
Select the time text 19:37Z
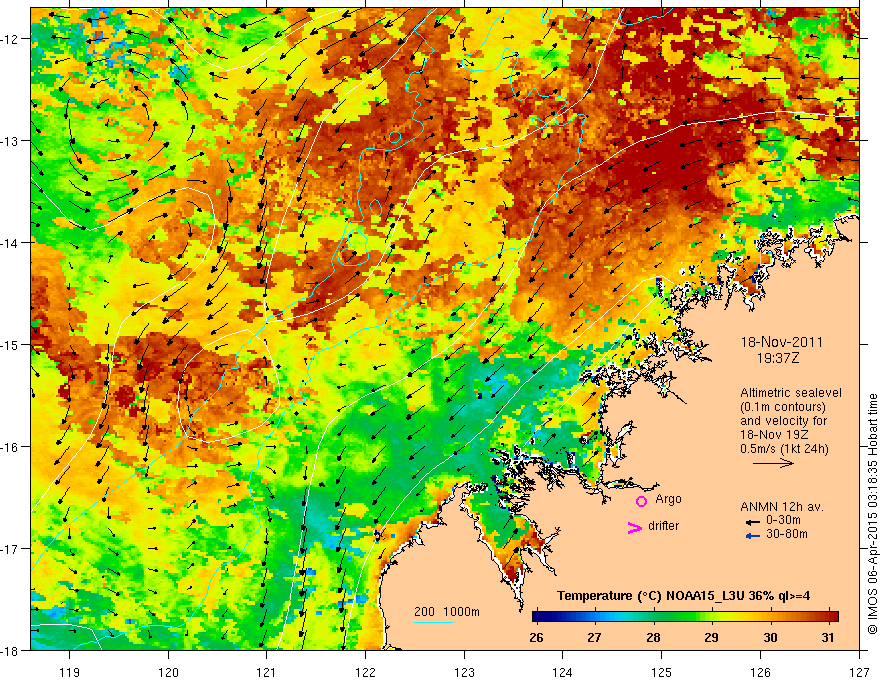pyautogui.click(x=777, y=358)
